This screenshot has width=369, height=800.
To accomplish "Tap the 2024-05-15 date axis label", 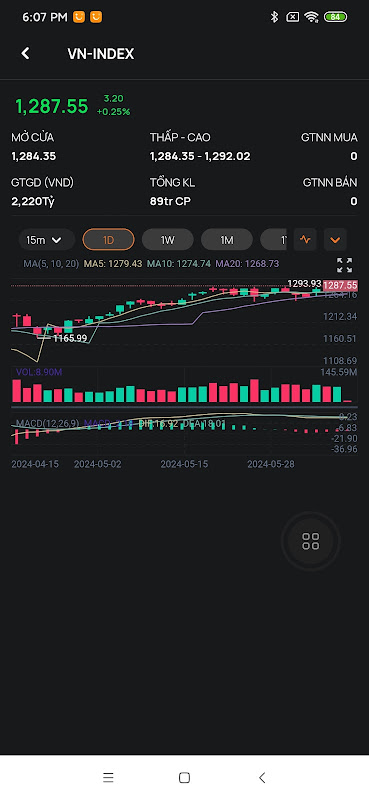I will click(184, 464).
